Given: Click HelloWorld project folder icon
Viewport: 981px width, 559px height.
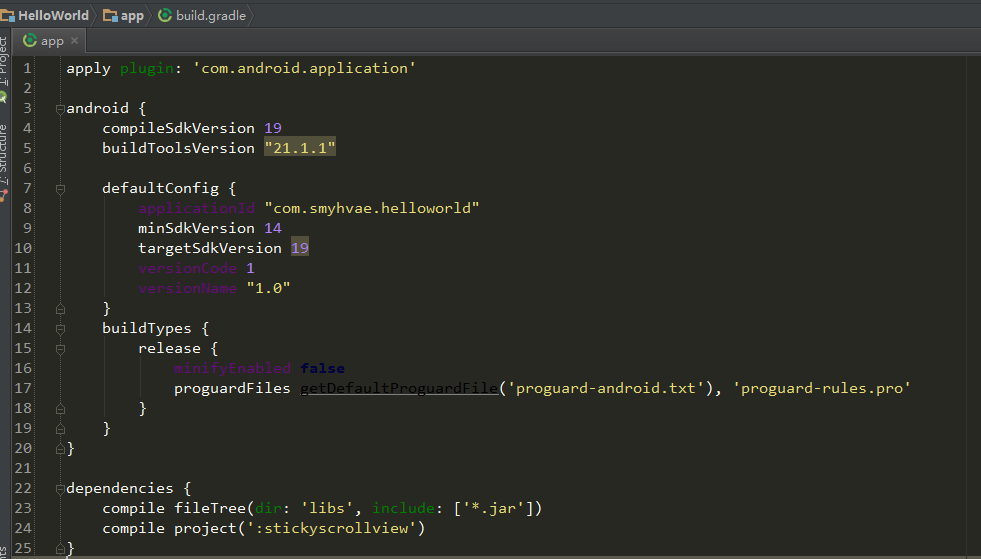Looking at the screenshot, I should click(8, 16).
